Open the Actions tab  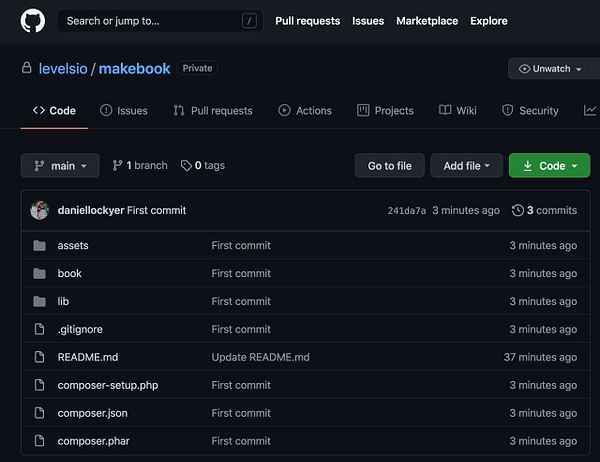pyautogui.click(x=305, y=111)
